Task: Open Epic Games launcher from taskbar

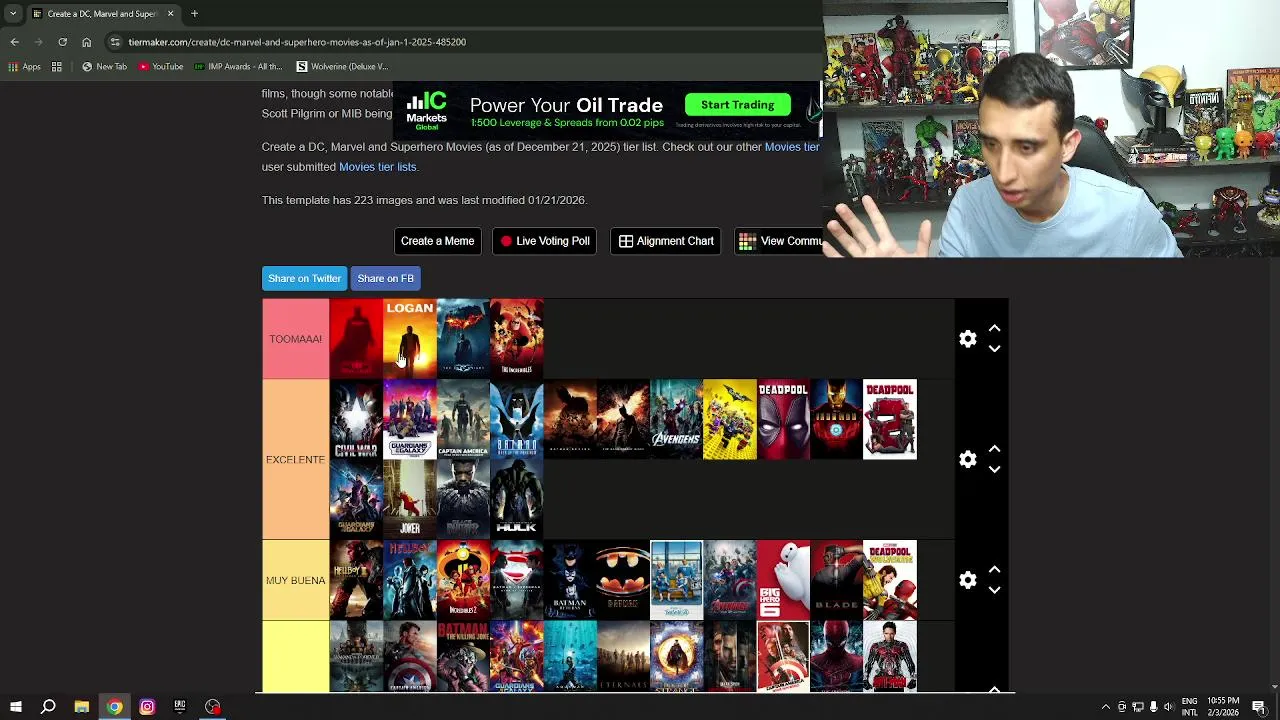Action: pos(180,707)
